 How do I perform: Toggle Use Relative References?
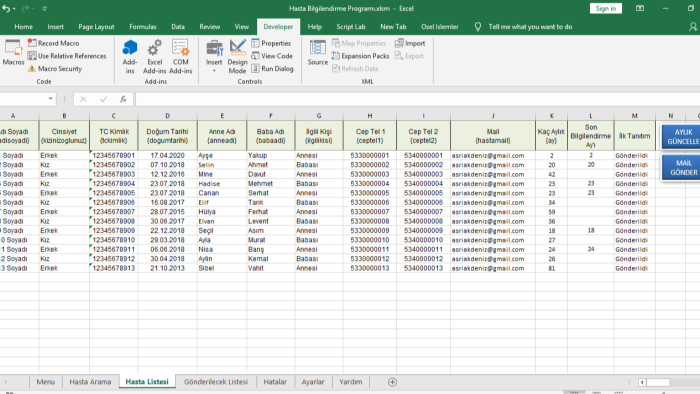click(x=67, y=56)
